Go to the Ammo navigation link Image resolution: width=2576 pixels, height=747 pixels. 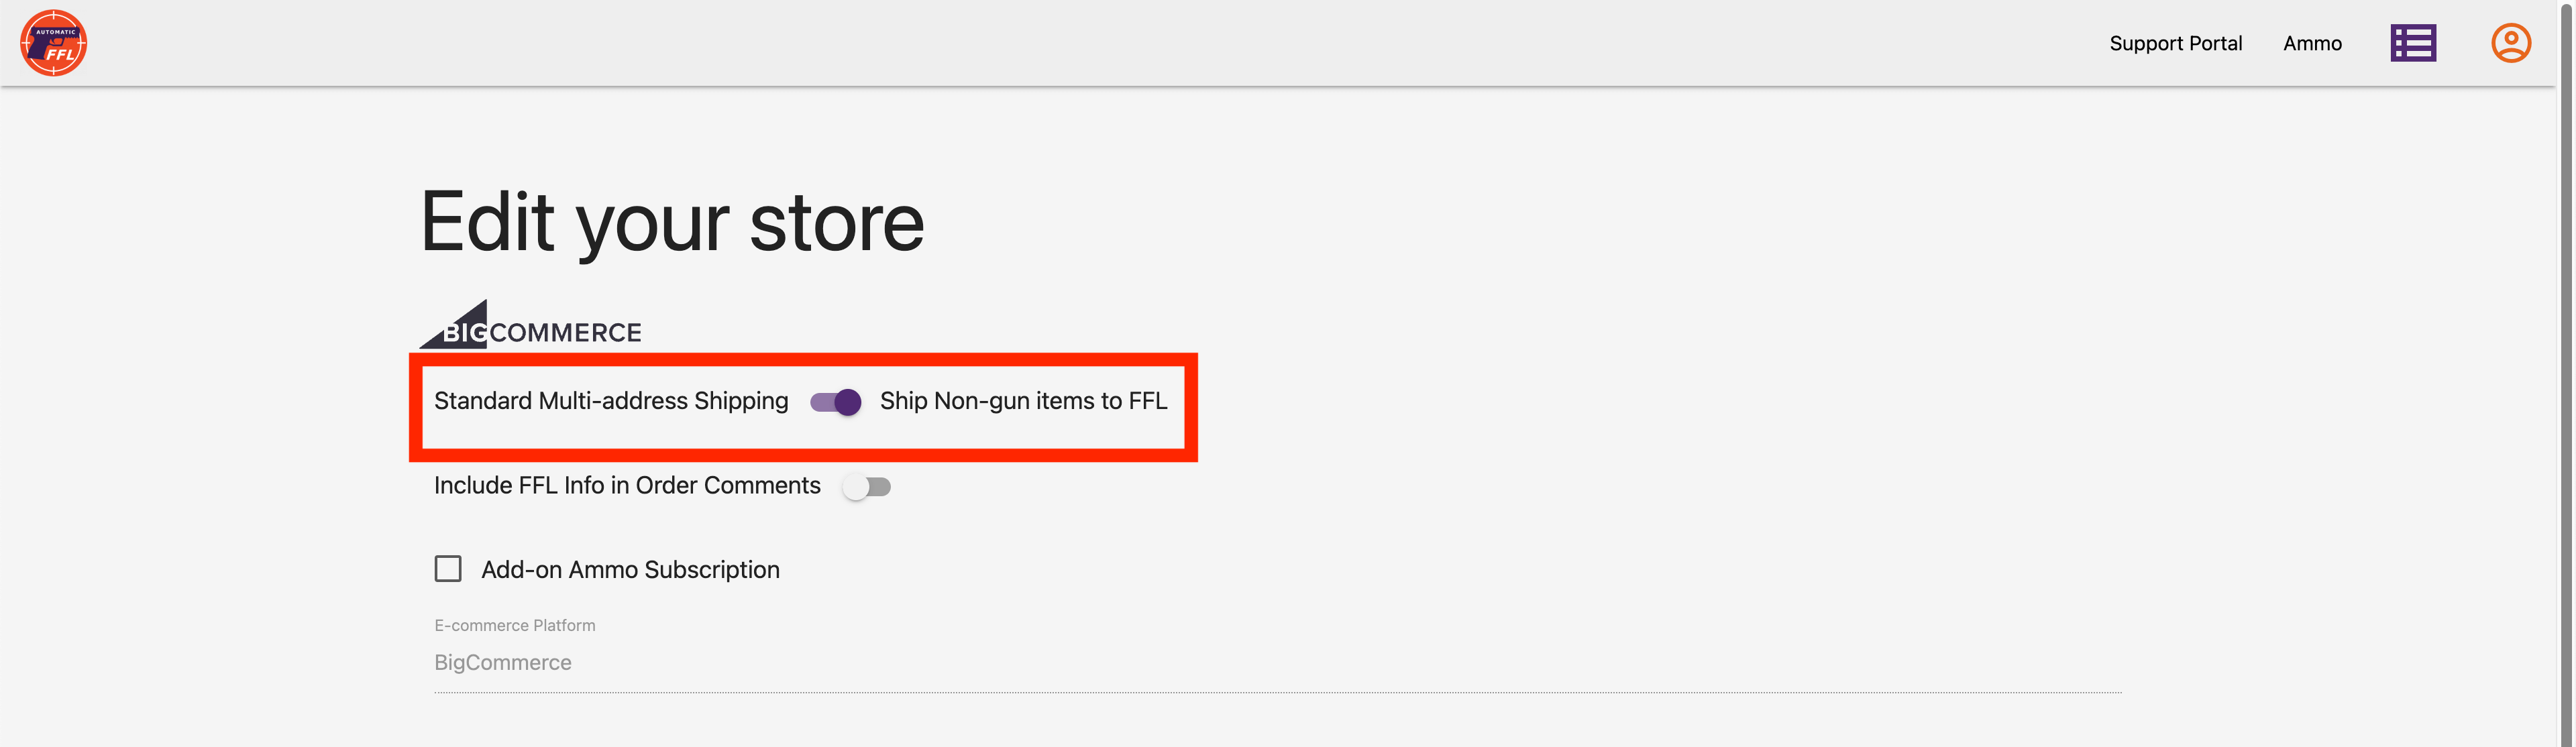click(2312, 43)
